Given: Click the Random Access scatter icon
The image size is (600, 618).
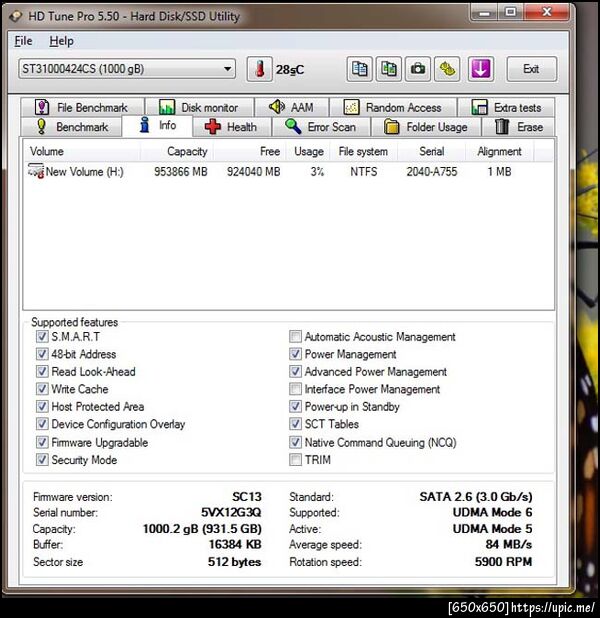Looking at the screenshot, I should coord(351,107).
